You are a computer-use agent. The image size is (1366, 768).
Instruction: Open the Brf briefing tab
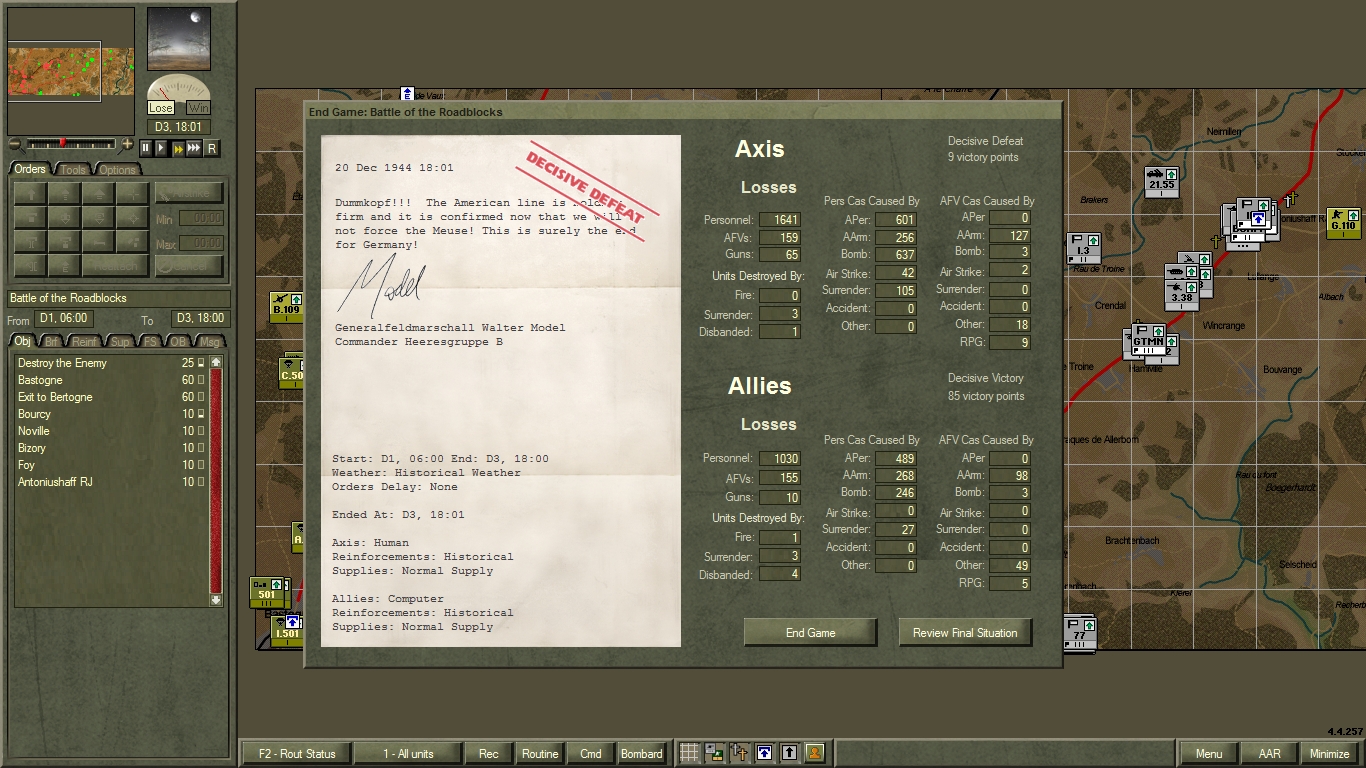tap(51, 342)
